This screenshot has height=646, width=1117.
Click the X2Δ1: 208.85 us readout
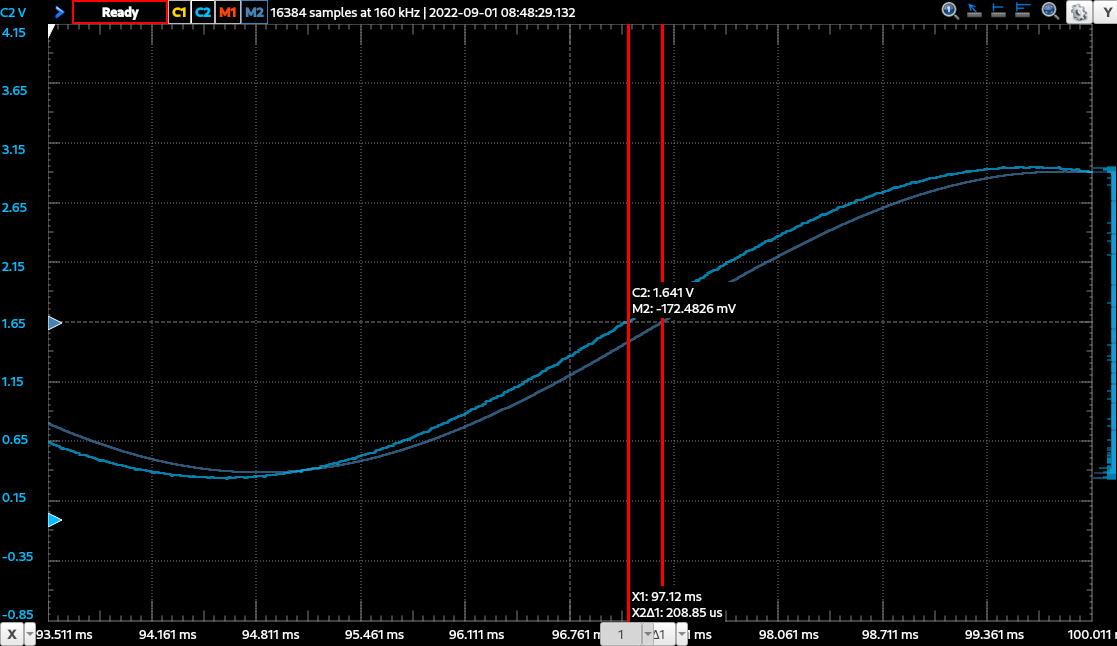point(677,613)
